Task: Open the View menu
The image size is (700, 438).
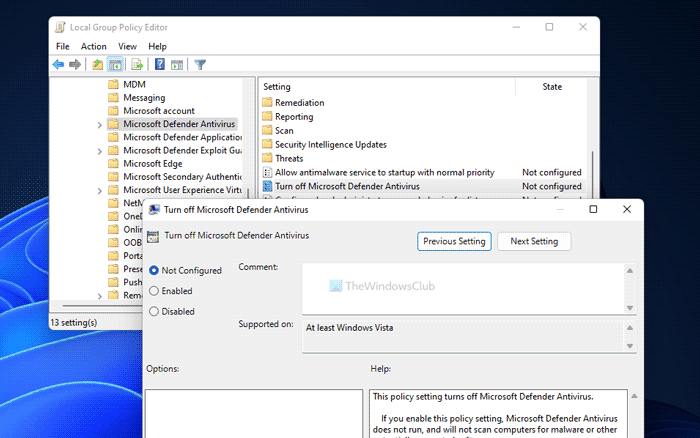Action: (x=127, y=46)
